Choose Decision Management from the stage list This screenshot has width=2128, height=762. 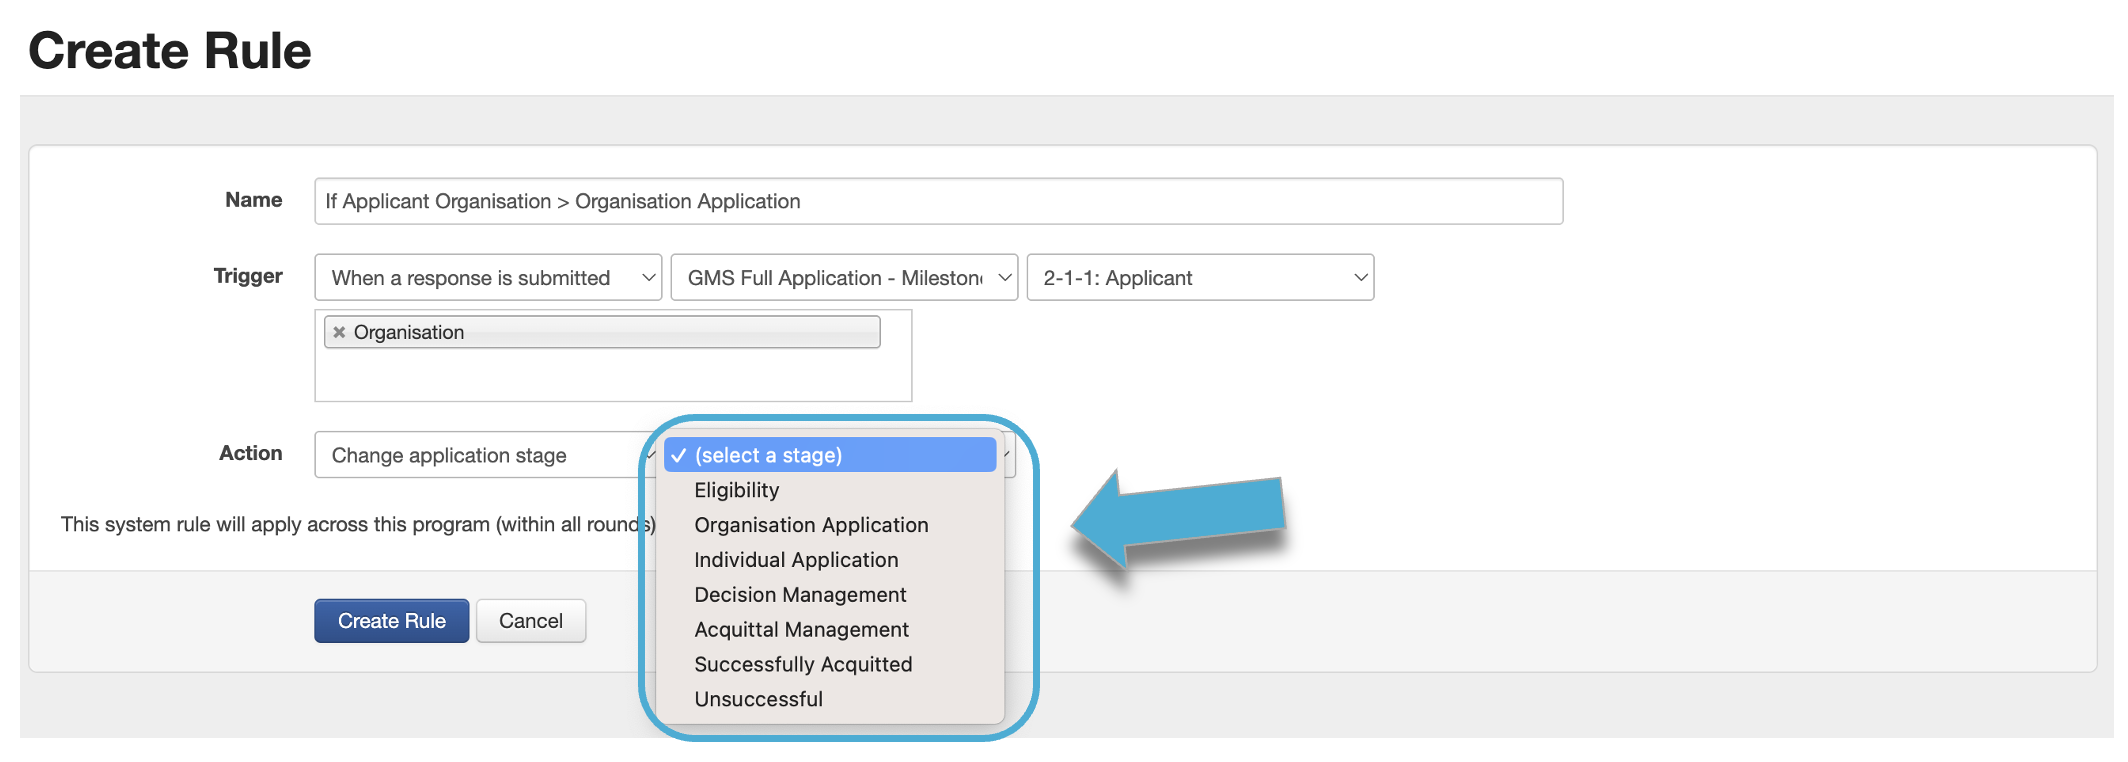tap(800, 595)
